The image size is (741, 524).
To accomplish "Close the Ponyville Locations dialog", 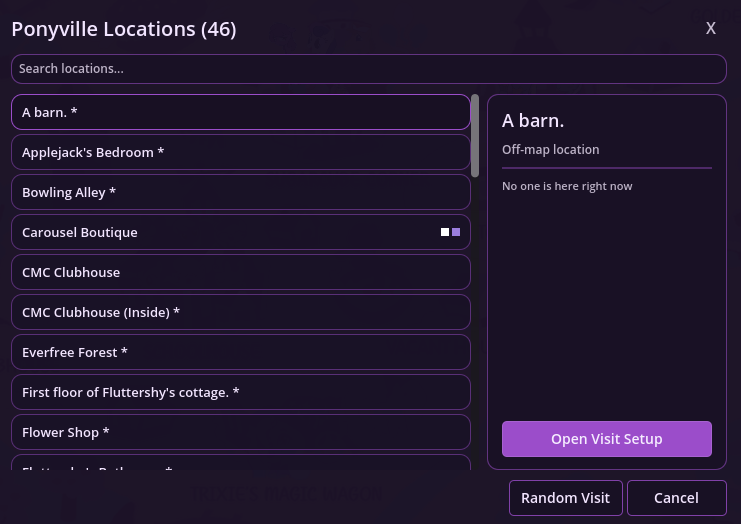I will pyautogui.click(x=710, y=28).
